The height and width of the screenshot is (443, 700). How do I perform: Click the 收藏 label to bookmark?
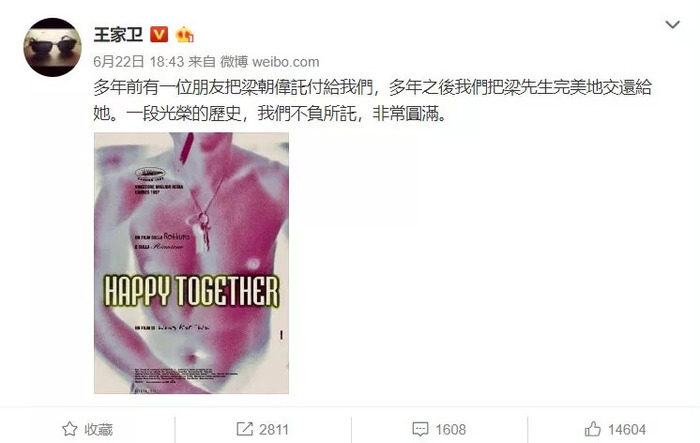click(x=99, y=430)
